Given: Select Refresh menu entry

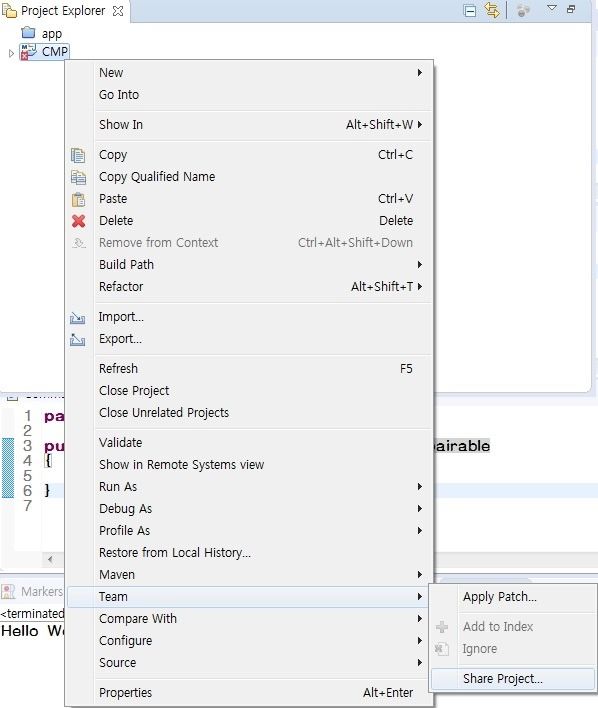Looking at the screenshot, I should [250, 369].
